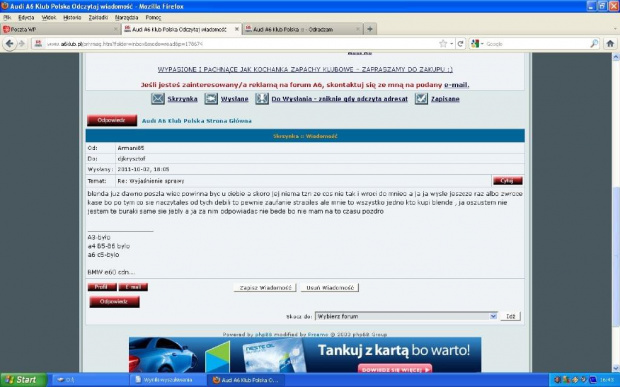The image size is (620, 387).
Task: Click the search magnifier icon in Google box
Action: click(x=594, y=44)
